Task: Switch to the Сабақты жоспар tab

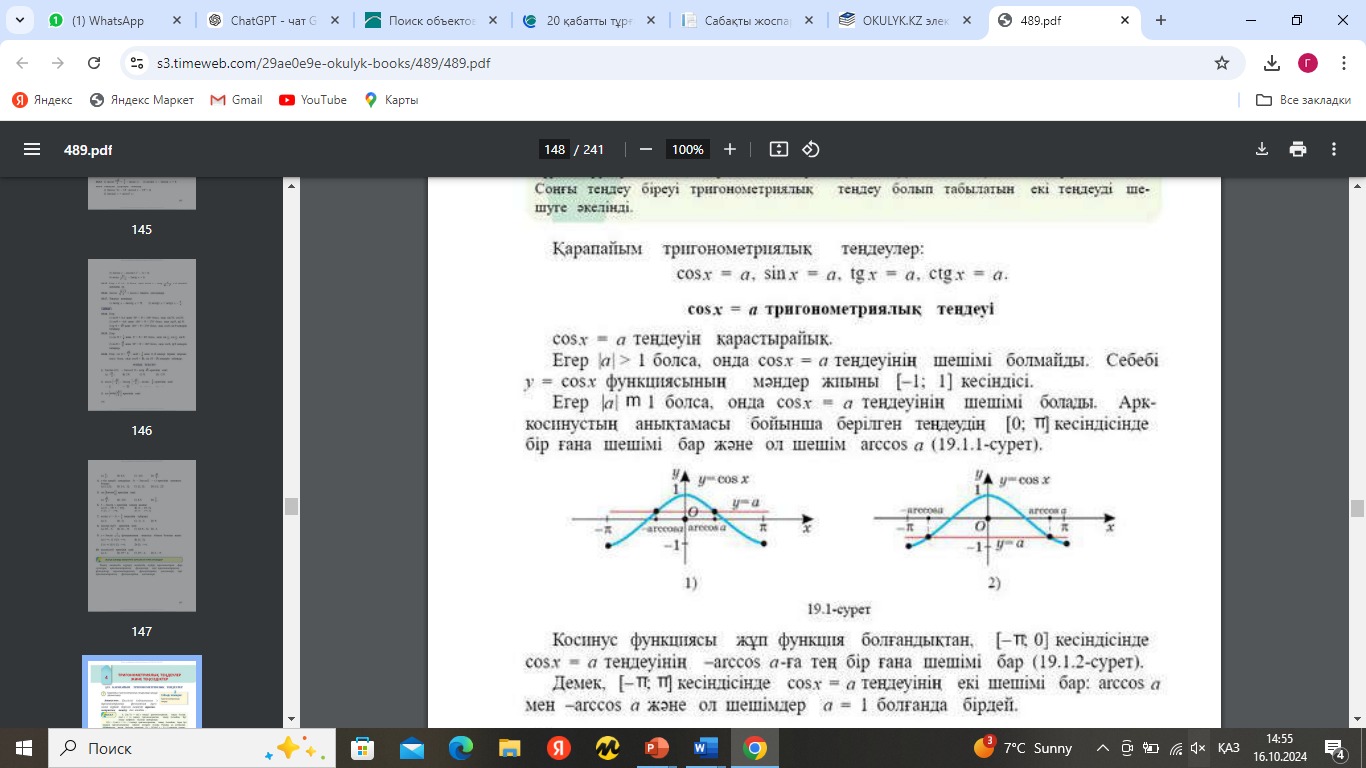Action: pyautogui.click(x=746, y=20)
